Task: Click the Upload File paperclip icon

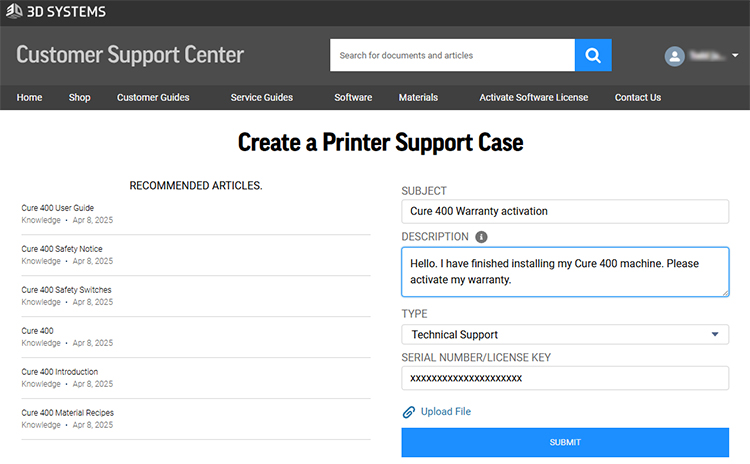Action: pos(408,412)
